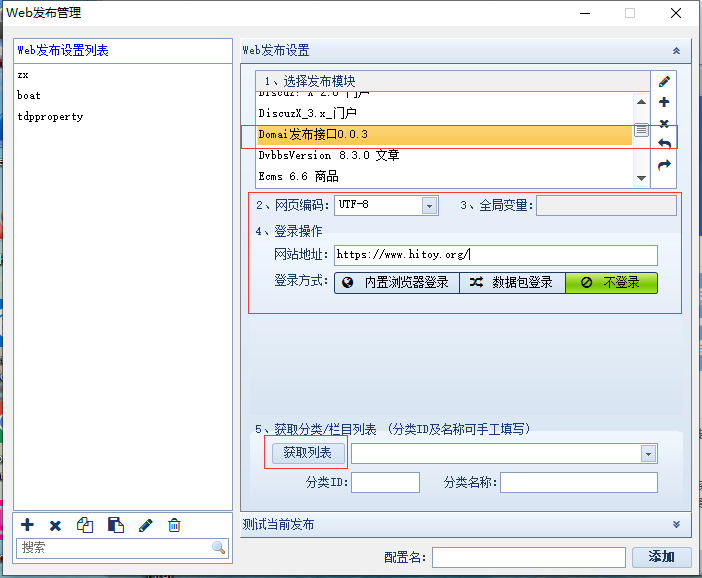702x578 pixels.
Task: Select tdpproperty in the settings list
Action: coord(50,116)
